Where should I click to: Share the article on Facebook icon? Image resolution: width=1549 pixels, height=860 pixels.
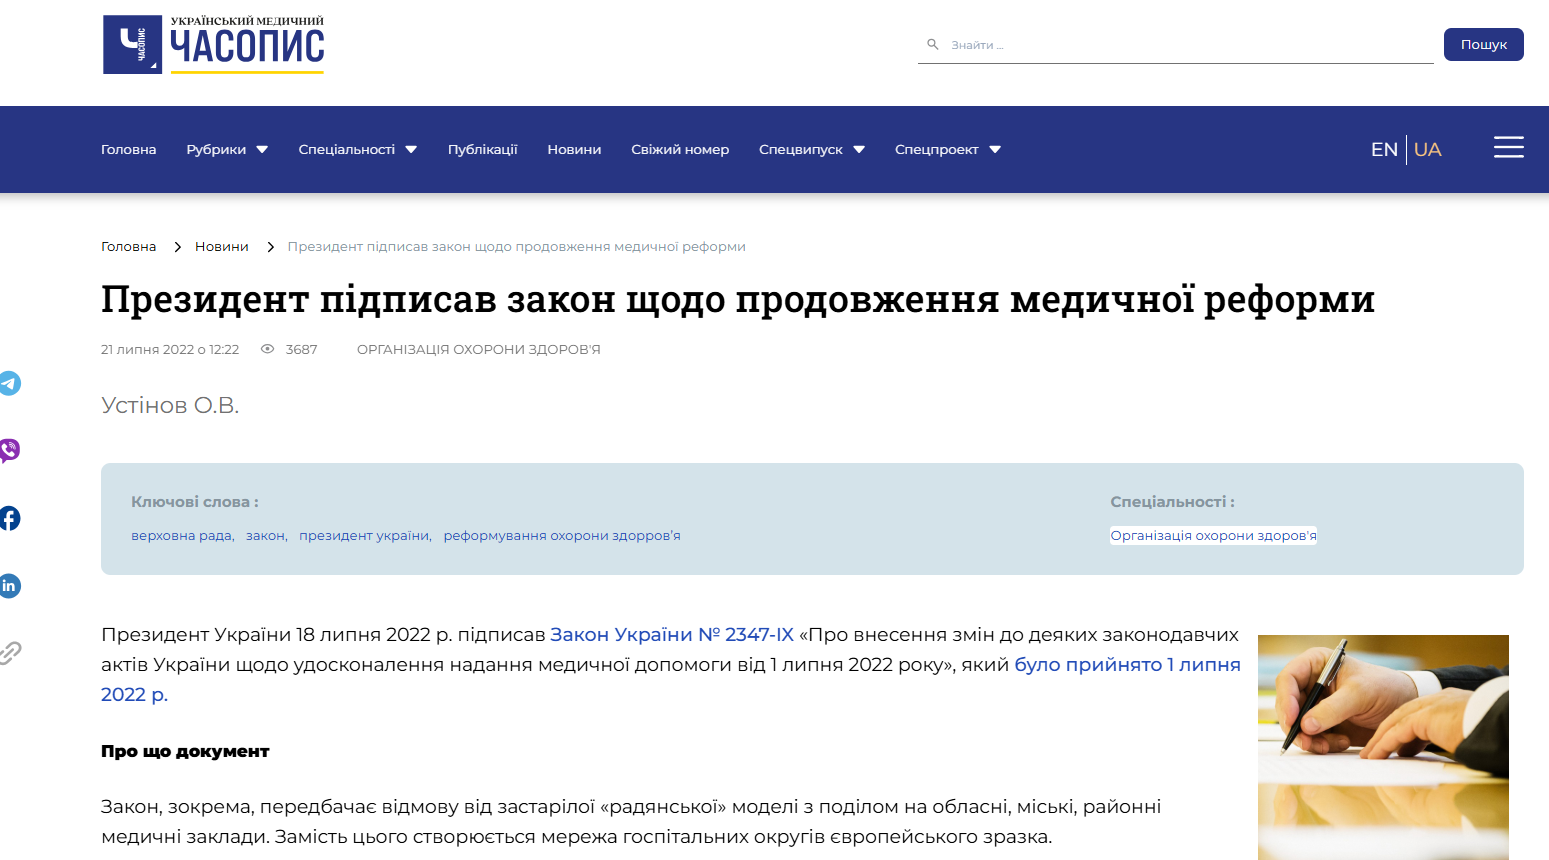point(9,518)
